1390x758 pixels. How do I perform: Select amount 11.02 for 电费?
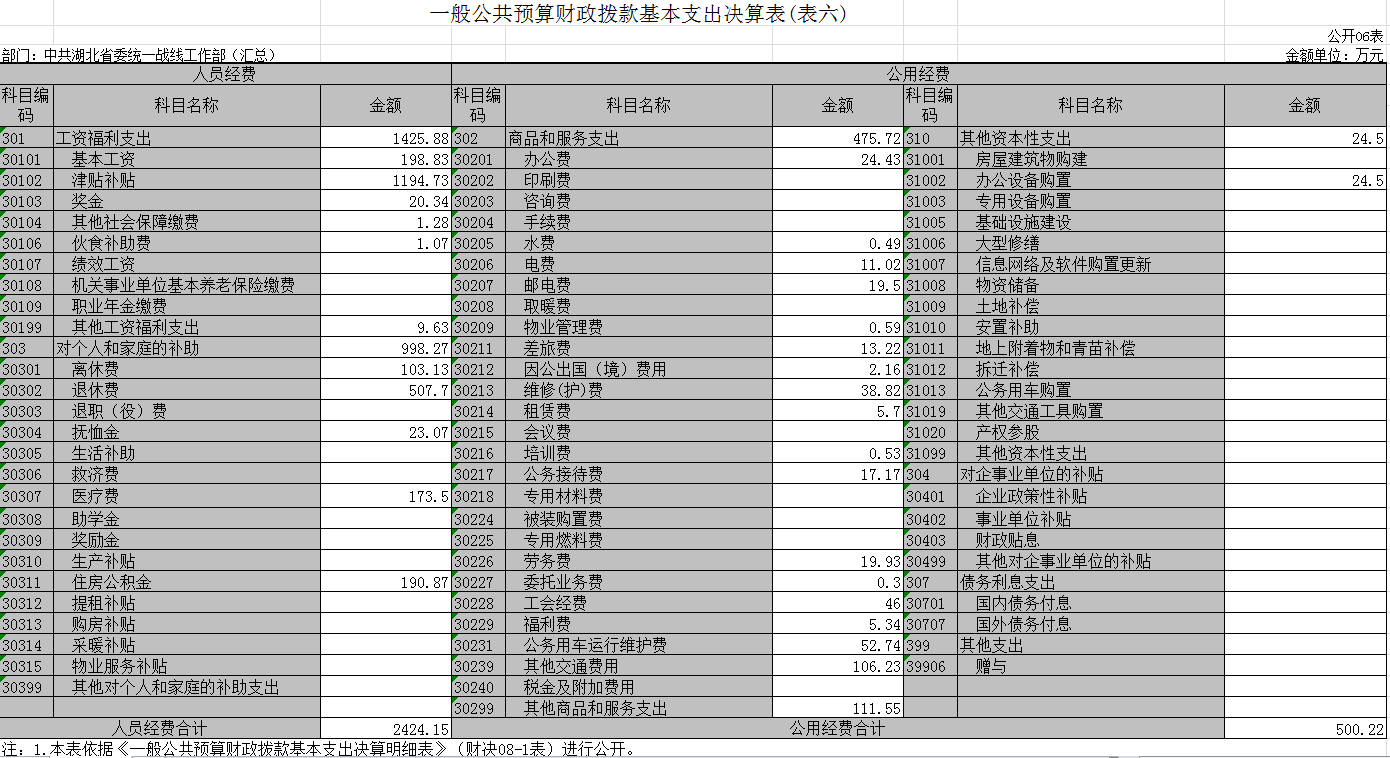838,264
